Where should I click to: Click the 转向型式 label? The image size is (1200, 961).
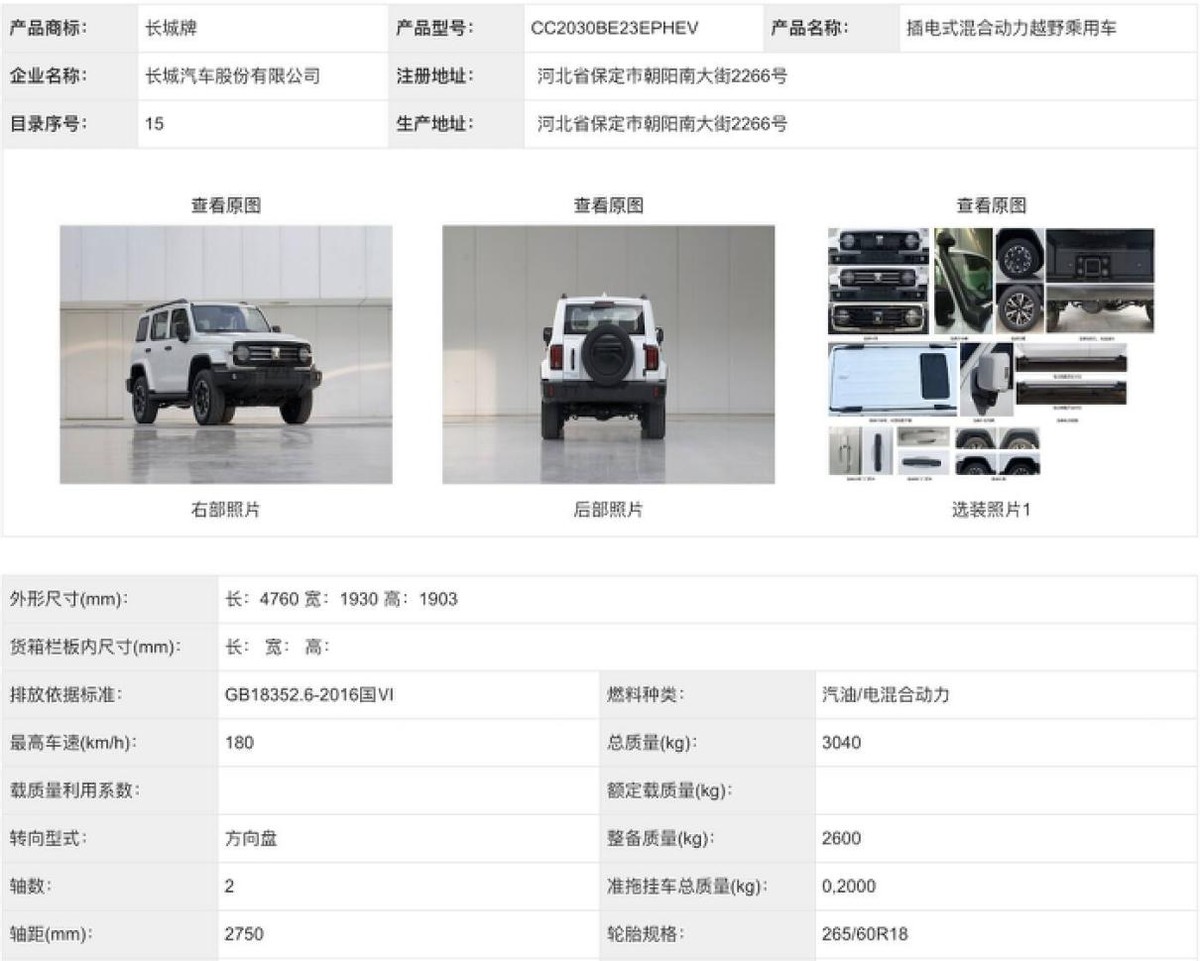[x=49, y=839]
